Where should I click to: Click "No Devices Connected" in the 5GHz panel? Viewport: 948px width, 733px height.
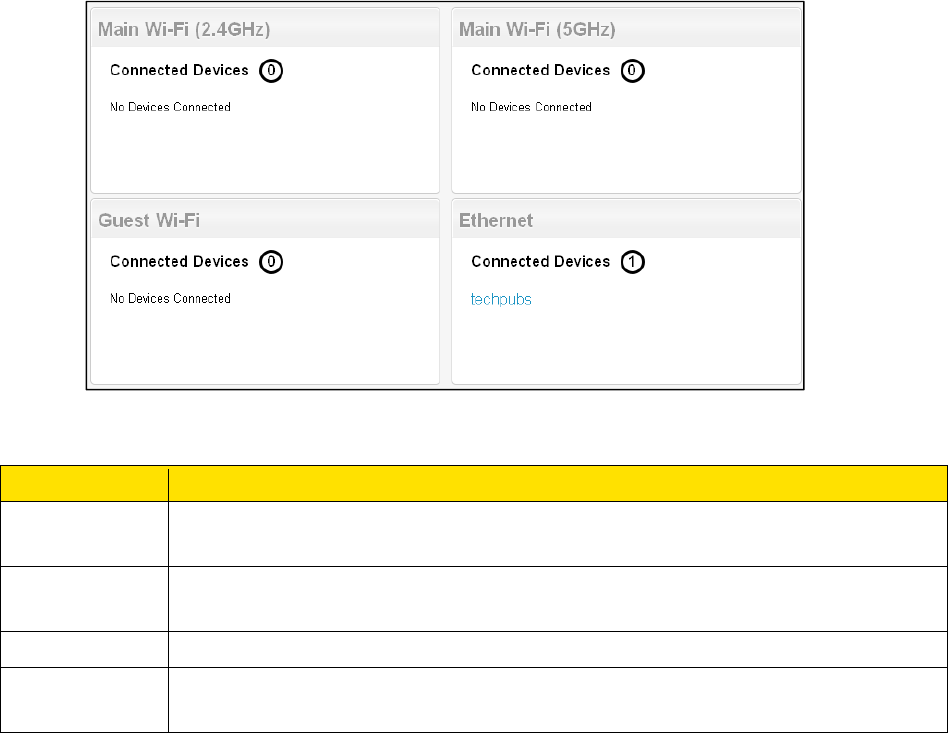pyautogui.click(x=531, y=107)
